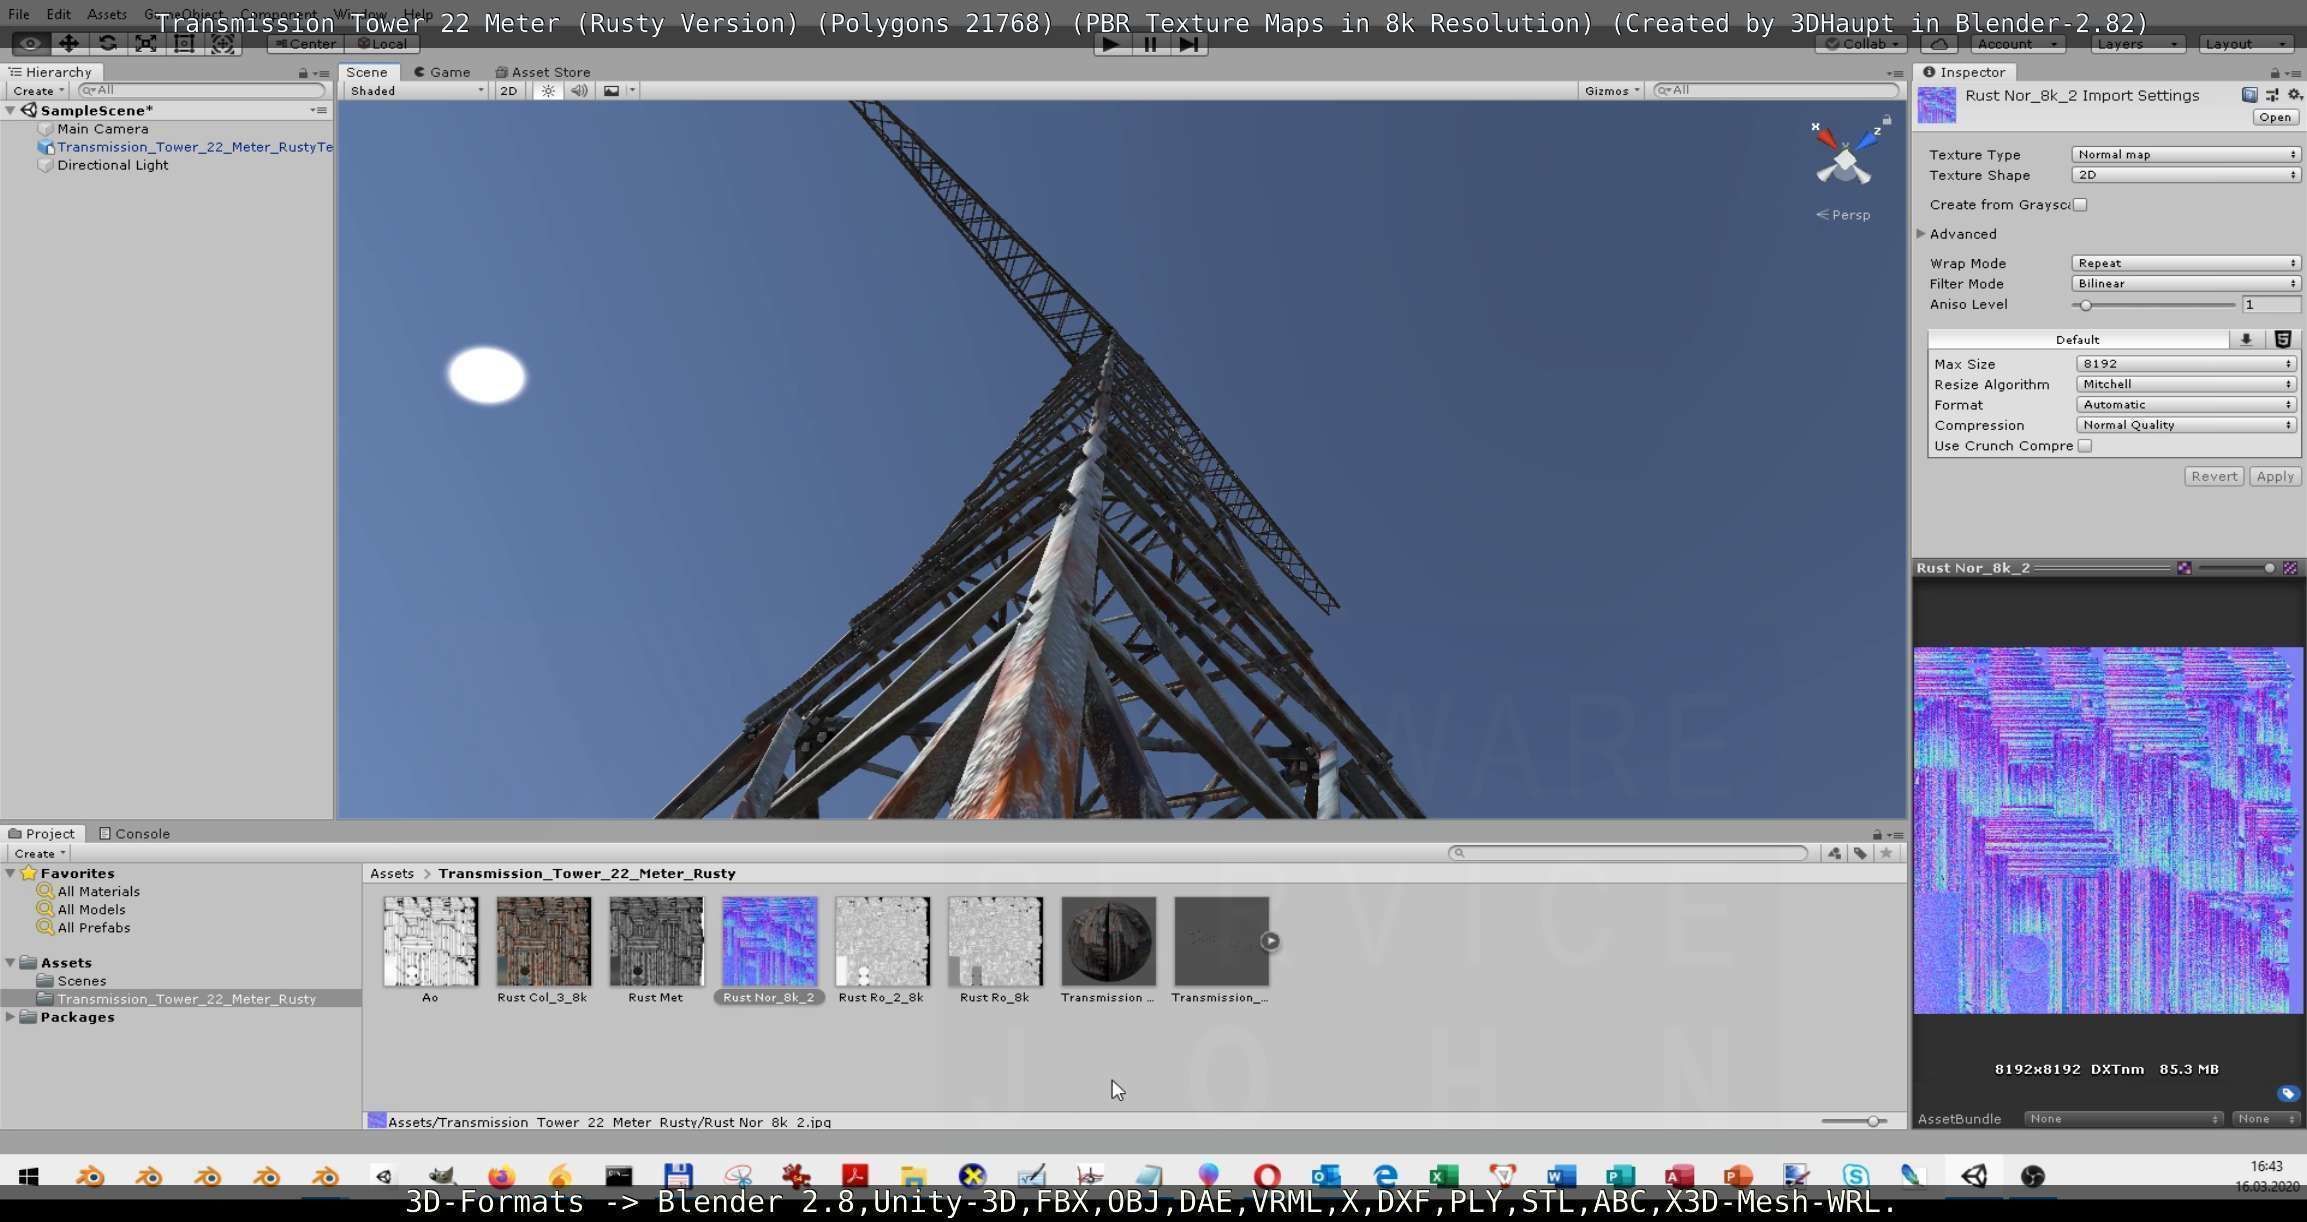2307x1222 pixels.
Task: Lock the Inspector panel
Action: (2274, 73)
